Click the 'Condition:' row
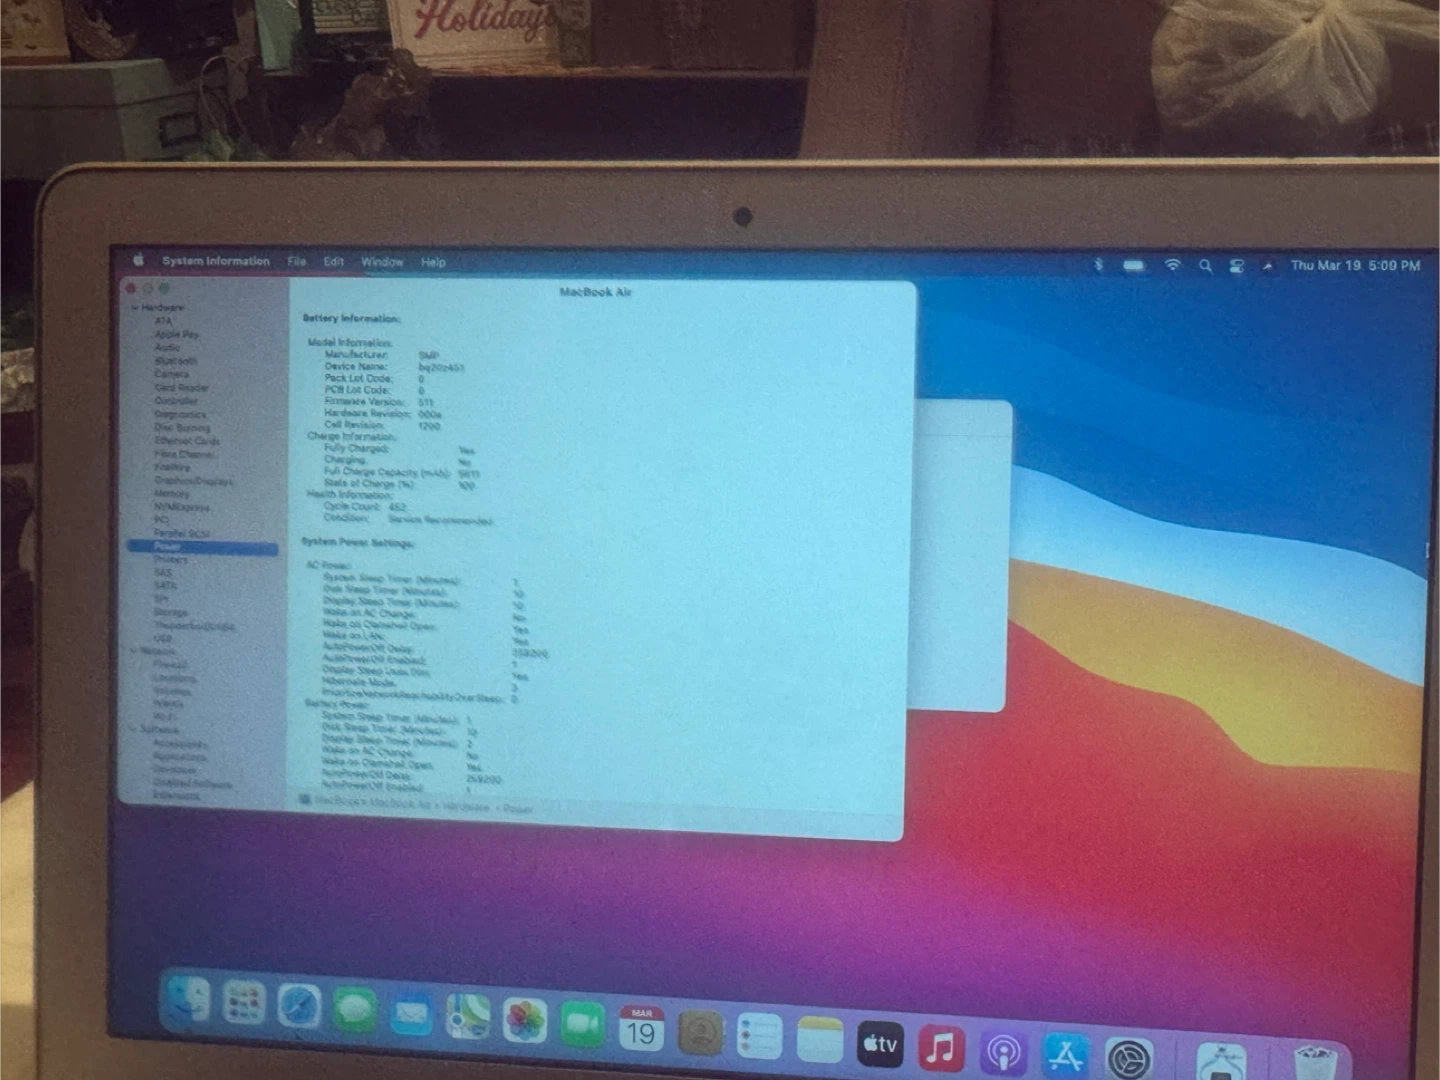 click(408, 519)
